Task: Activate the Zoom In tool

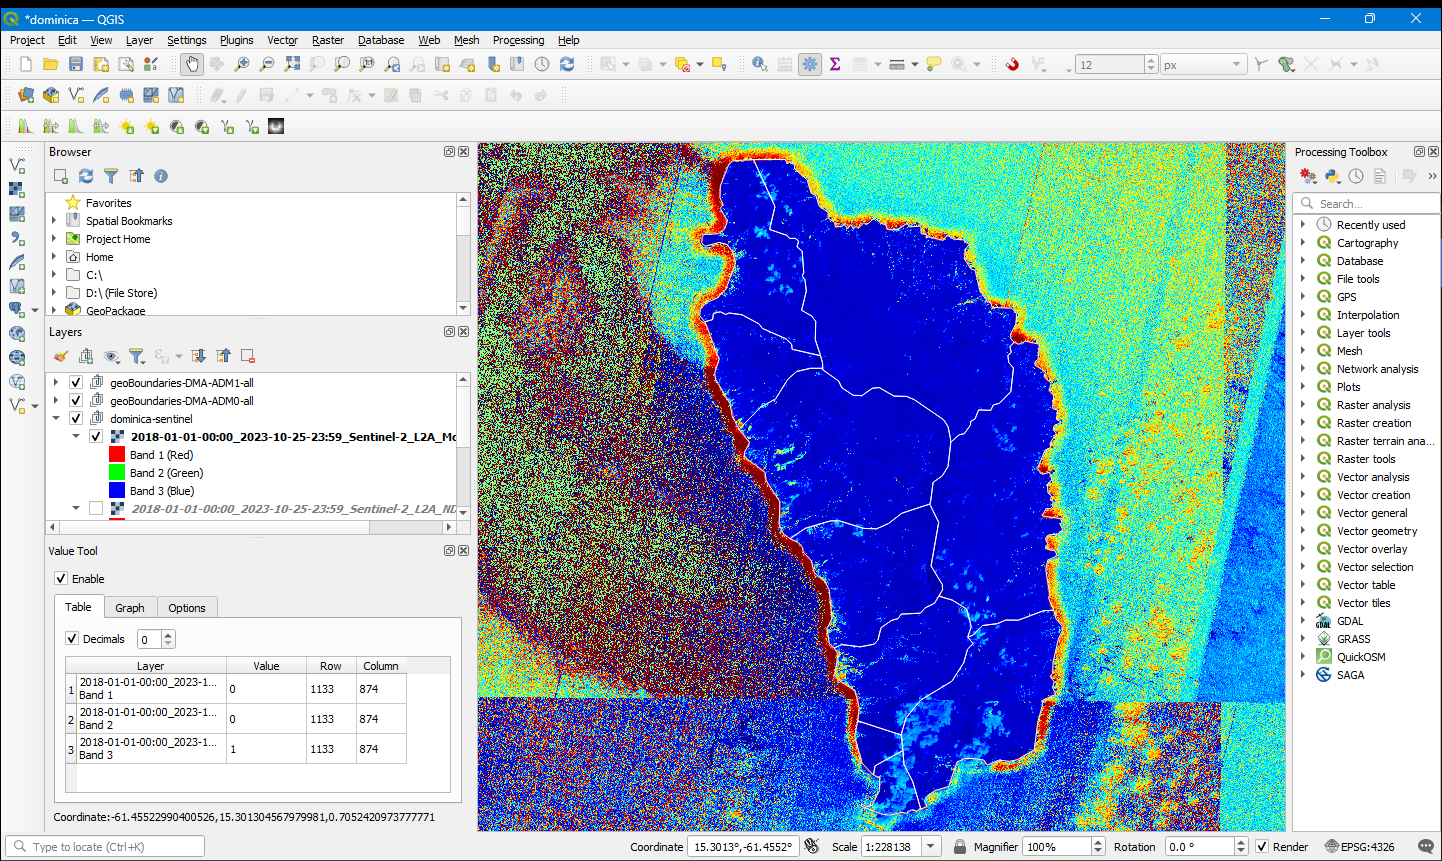Action: [x=241, y=63]
